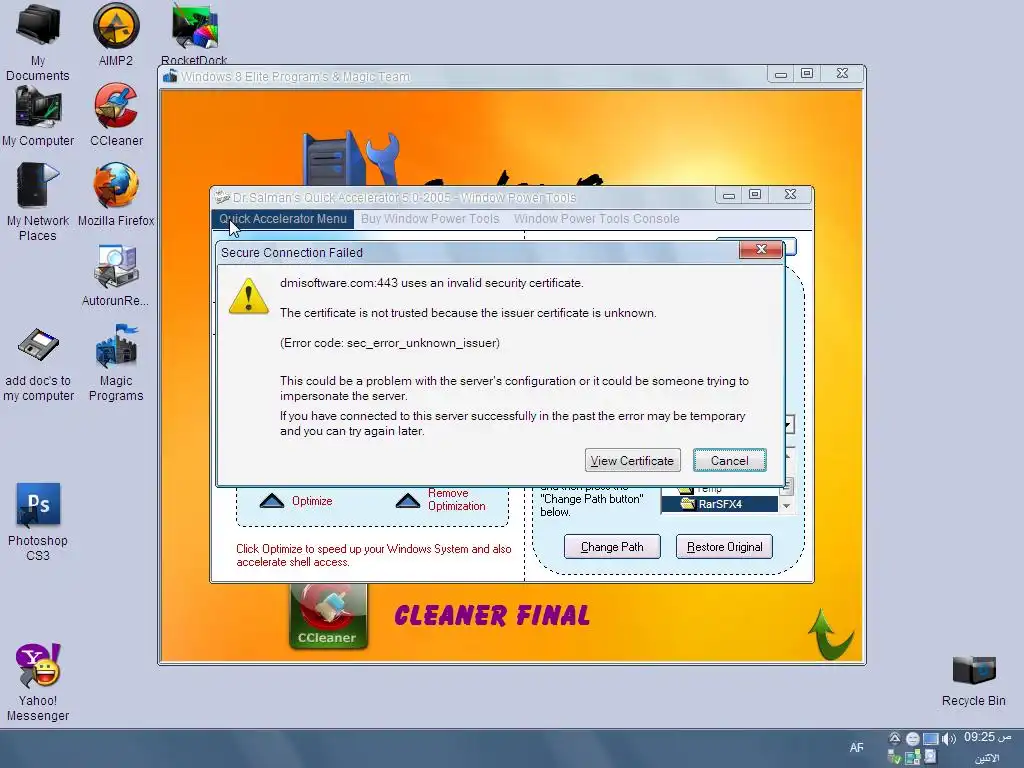Close the Secure Connection Failed dialog
This screenshot has width=1024, height=768.
click(761, 249)
